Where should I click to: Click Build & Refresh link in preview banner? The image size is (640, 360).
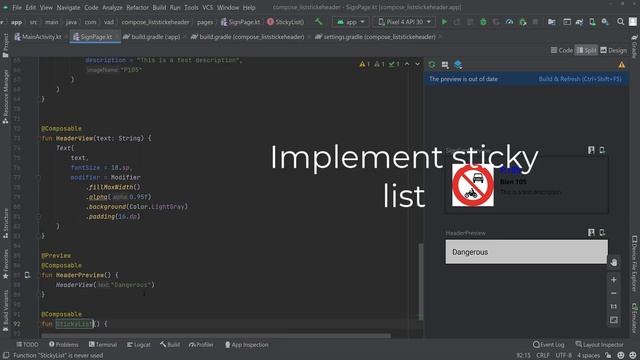coord(580,79)
